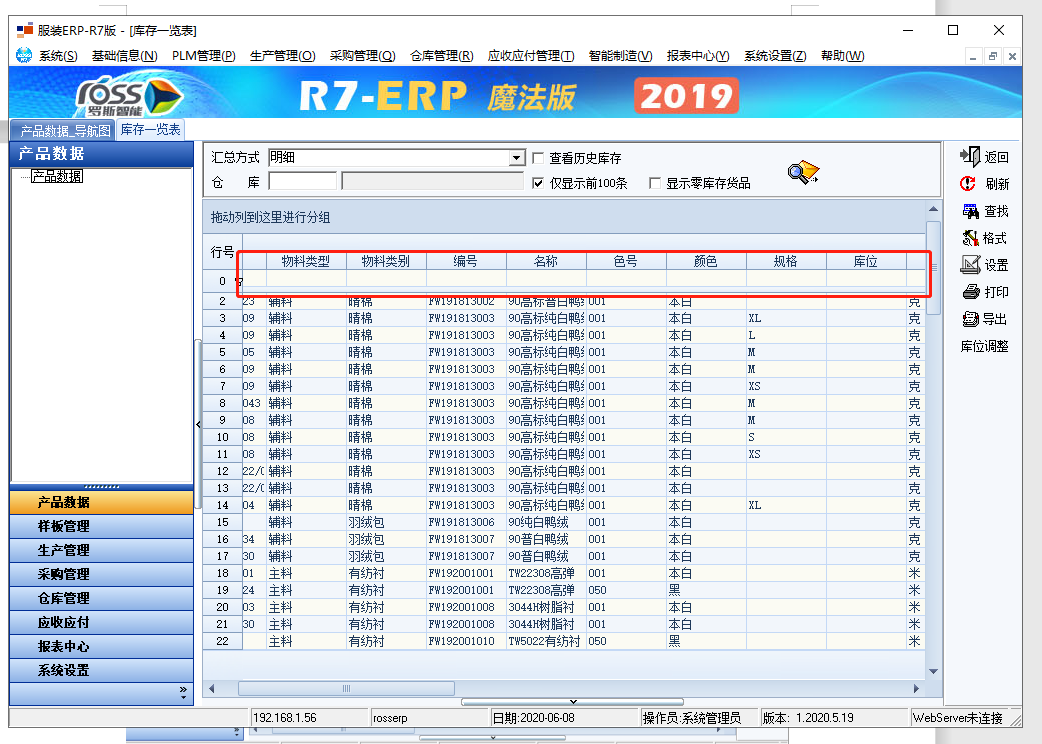Sort by 物料类别 column header
The height and width of the screenshot is (744, 1042).
pos(385,261)
